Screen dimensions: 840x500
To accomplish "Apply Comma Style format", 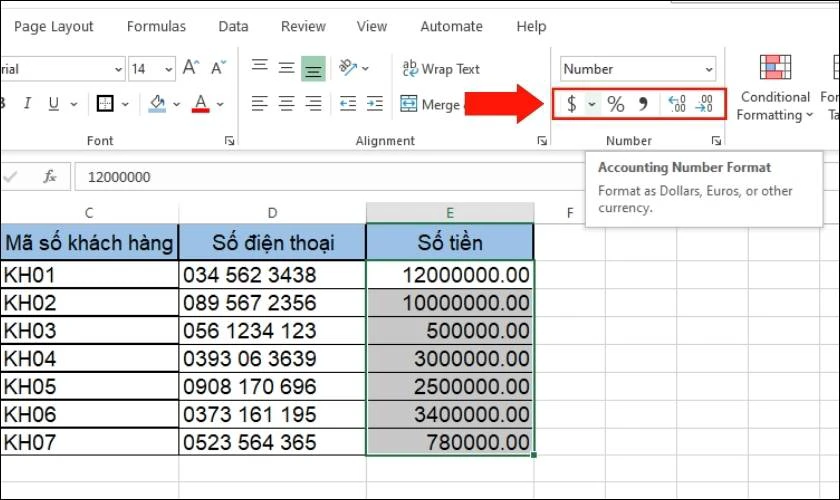I will point(643,103).
